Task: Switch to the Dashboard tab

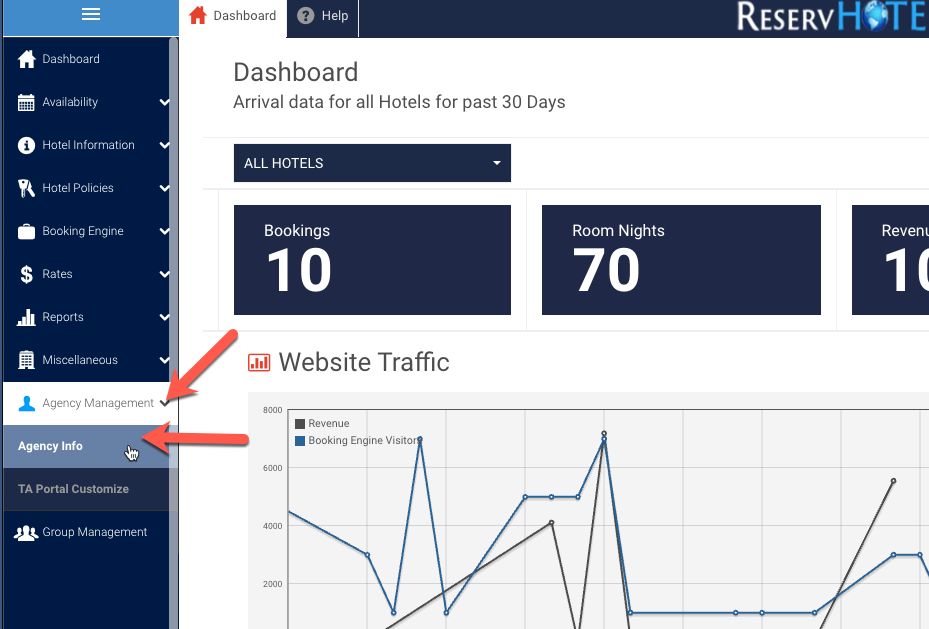Action: coord(233,16)
